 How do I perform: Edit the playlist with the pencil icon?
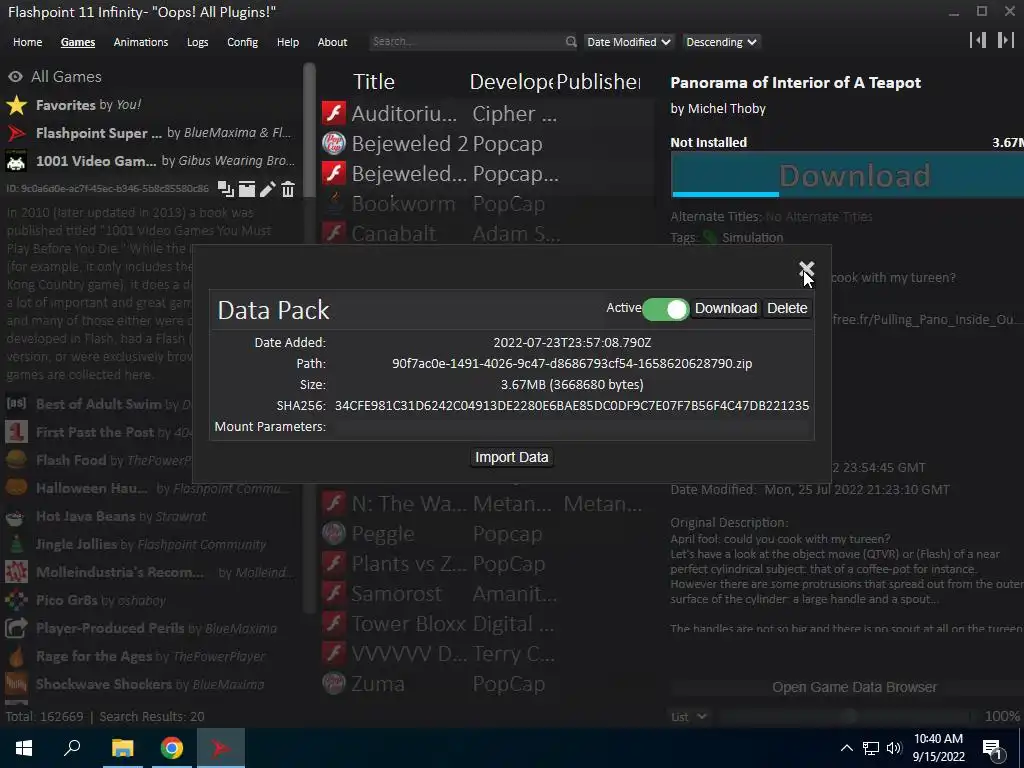[268, 189]
